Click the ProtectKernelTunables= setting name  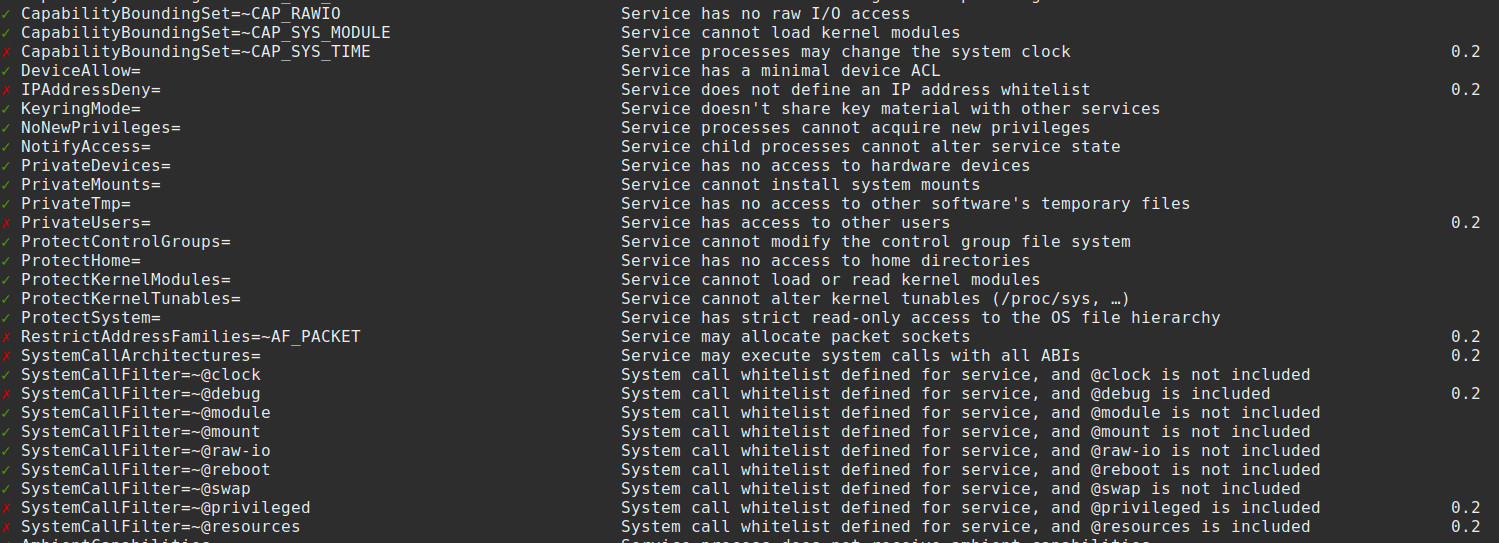coord(130,299)
